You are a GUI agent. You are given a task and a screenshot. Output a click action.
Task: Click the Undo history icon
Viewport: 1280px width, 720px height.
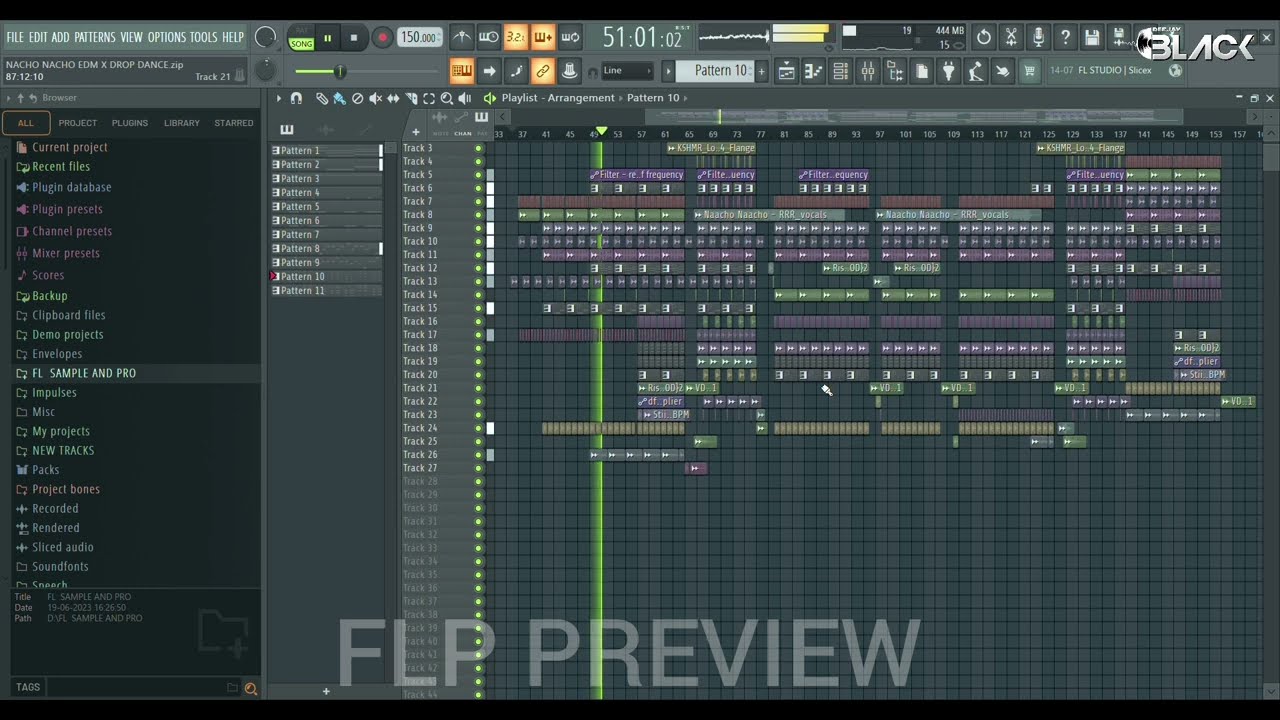point(984,37)
